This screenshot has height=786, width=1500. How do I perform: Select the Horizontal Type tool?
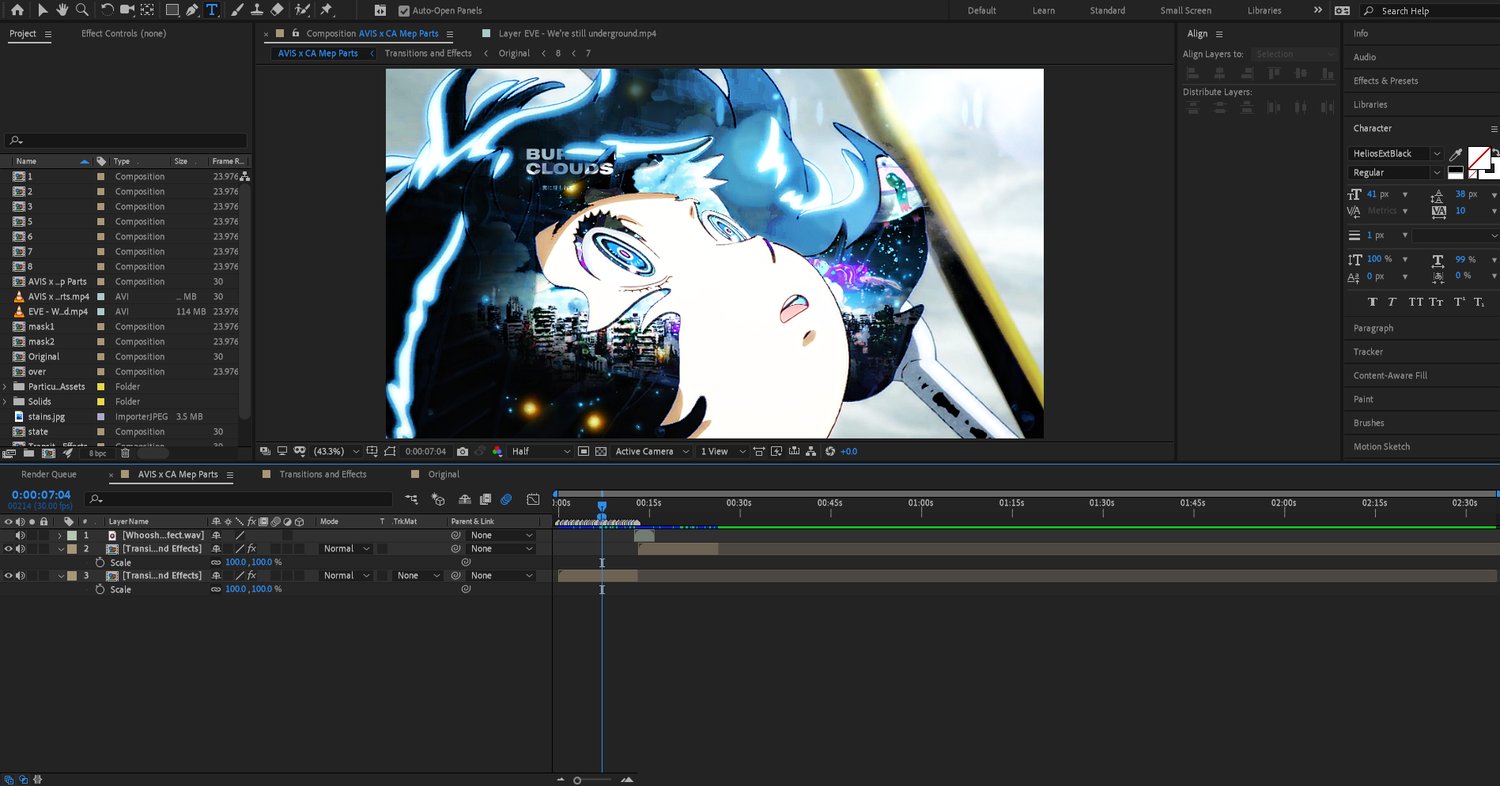[x=212, y=10]
